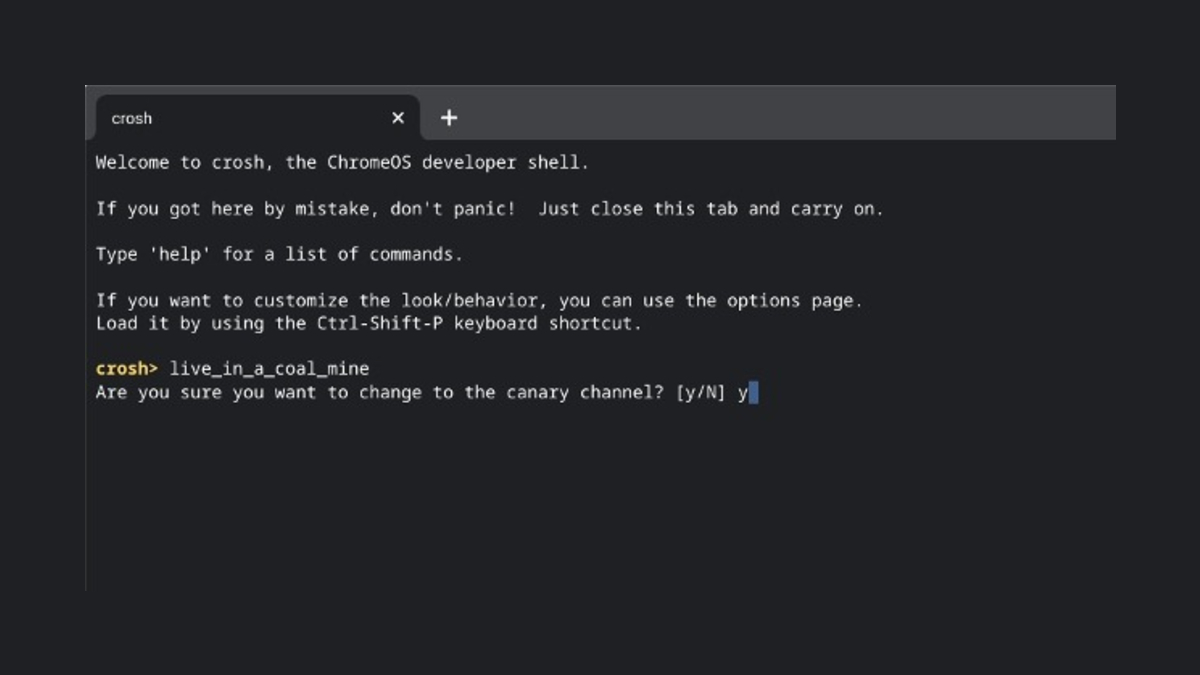The width and height of the screenshot is (1200, 675).
Task: Click the Ctrl-Shift-P shortcut text
Action: click(x=379, y=323)
